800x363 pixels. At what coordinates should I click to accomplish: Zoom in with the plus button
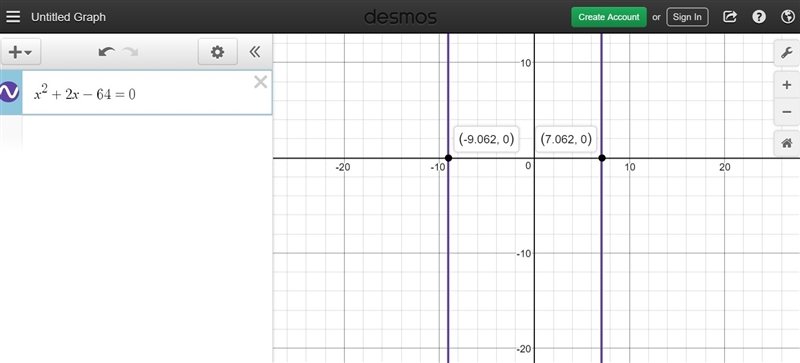click(787, 85)
